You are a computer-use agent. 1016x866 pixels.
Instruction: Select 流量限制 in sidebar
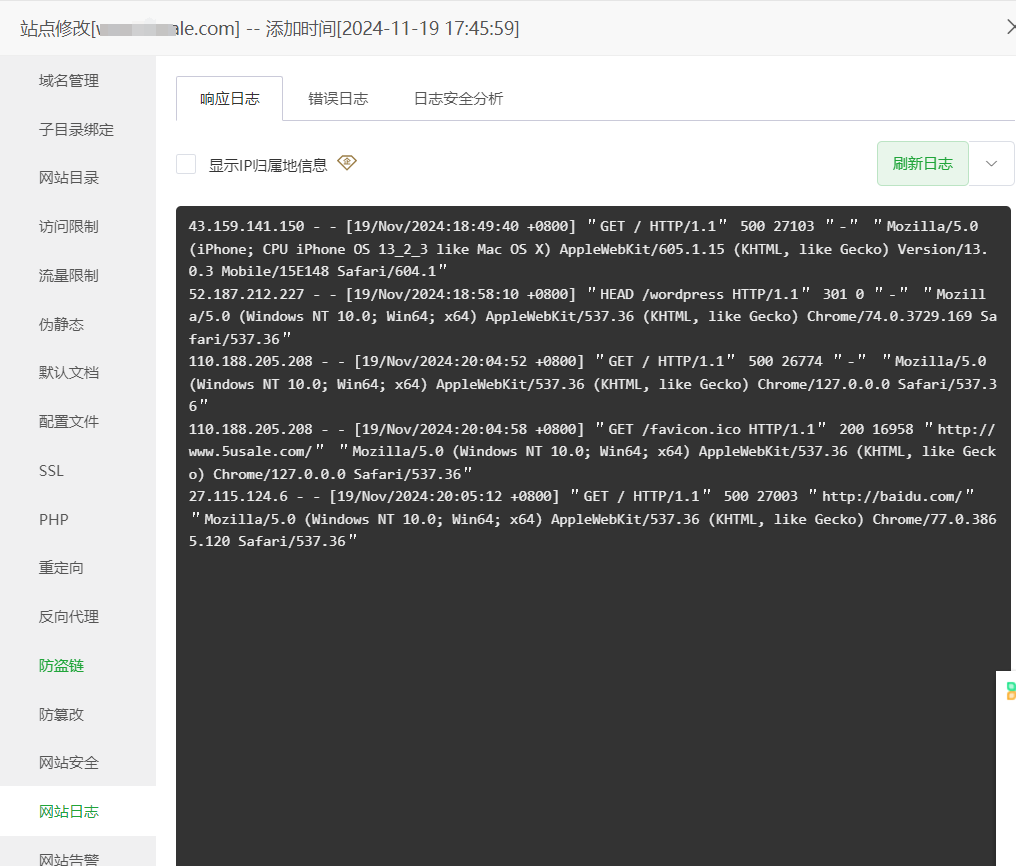pos(69,276)
